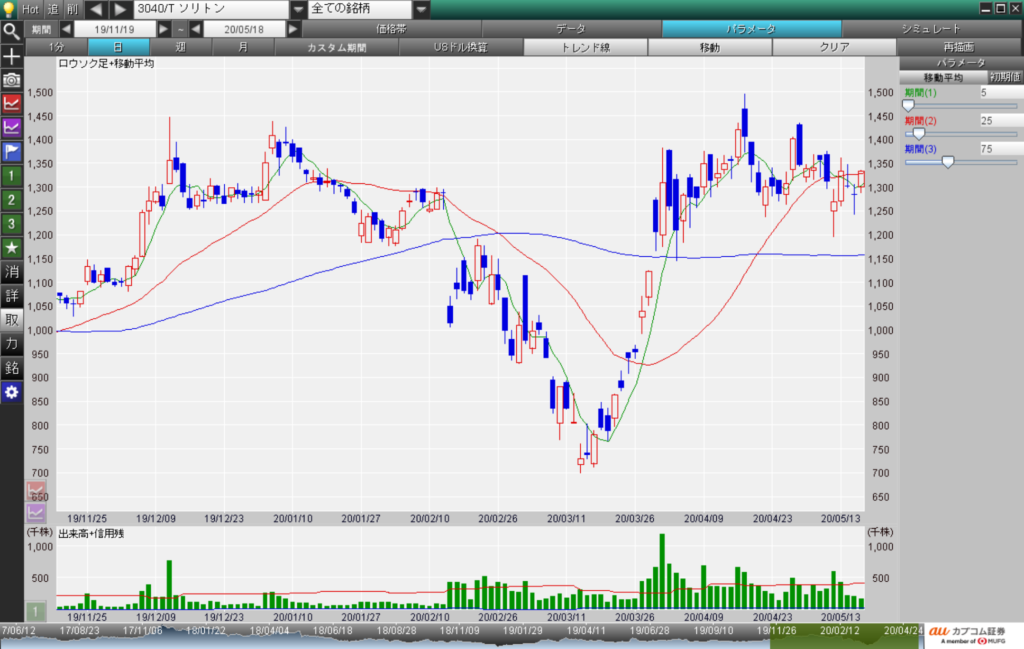The image size is (1024, 649).
Task: Expand the 全ての銘柄 dropdown list
Action: point(421,9)
